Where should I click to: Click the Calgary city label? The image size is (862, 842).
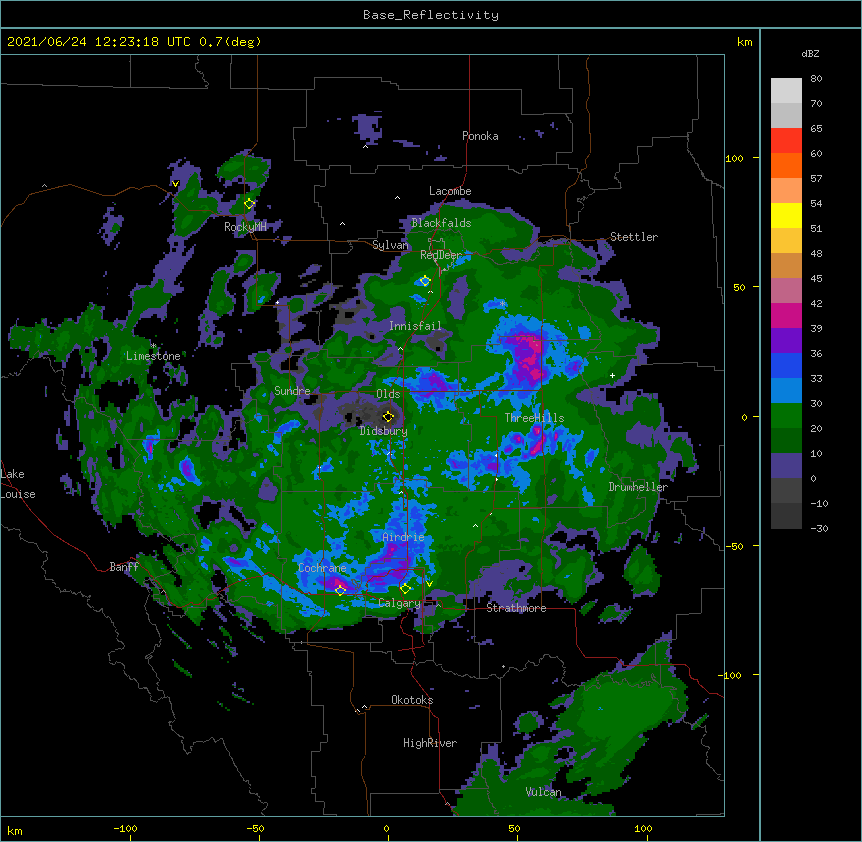399,603
